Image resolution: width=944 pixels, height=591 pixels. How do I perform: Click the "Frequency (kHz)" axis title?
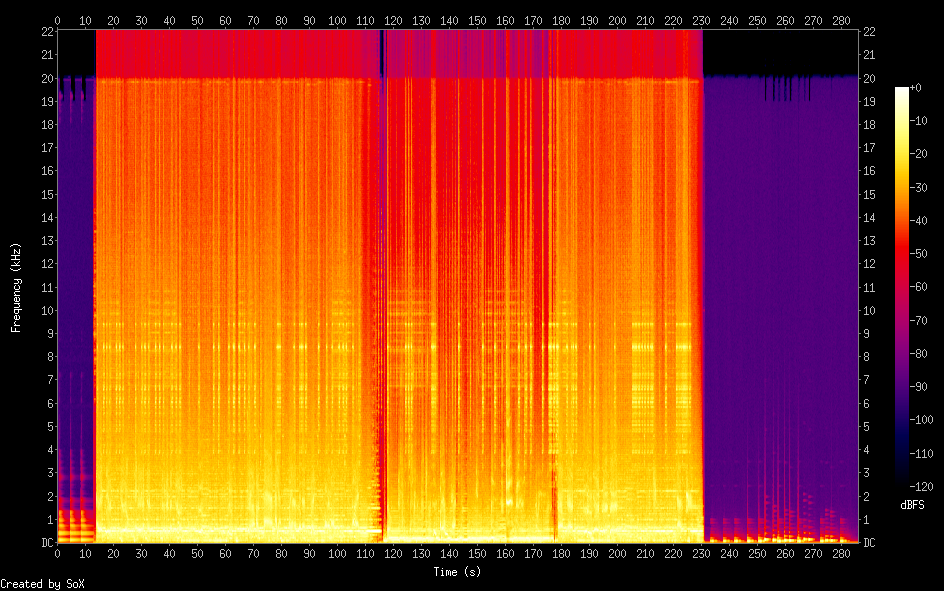click(16, 288)
